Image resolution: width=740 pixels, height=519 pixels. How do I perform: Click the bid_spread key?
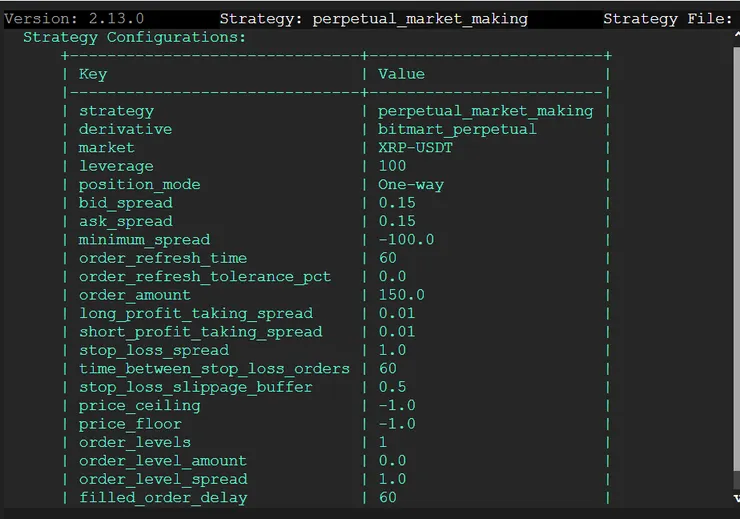(126, 203)
